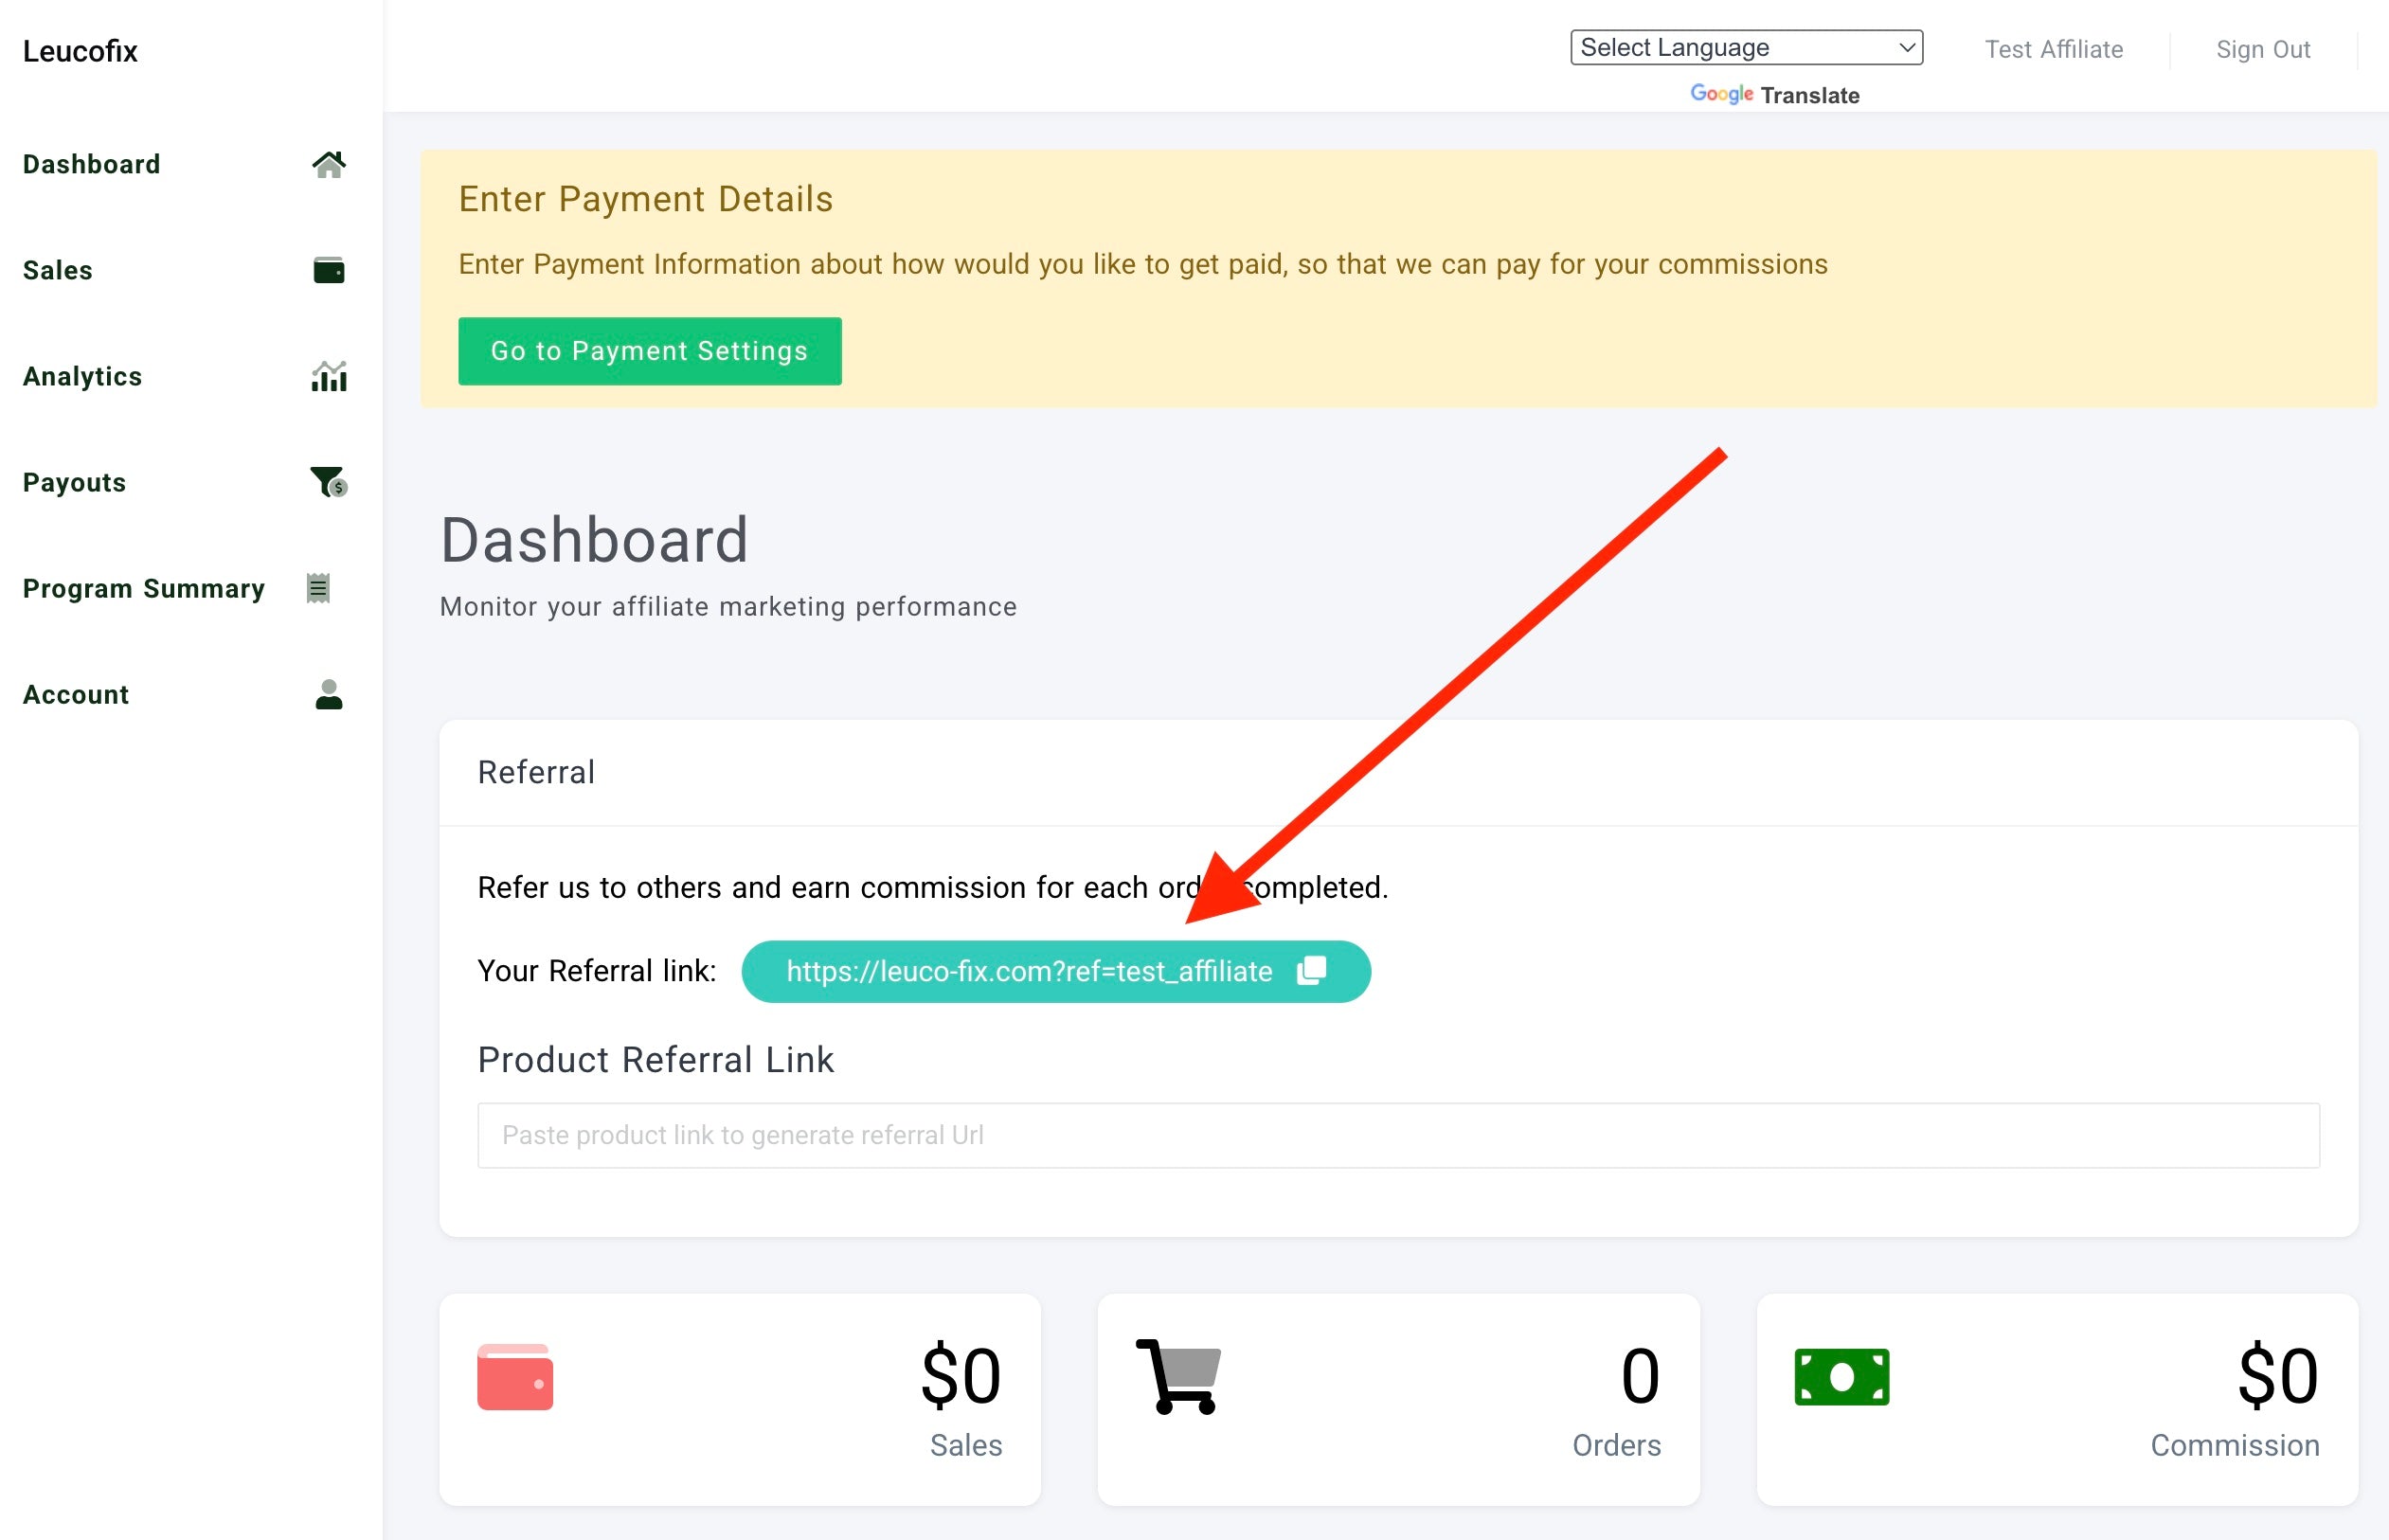Viewport: 2389px width, 1540px height.
Task: Copy referral link using the copy icon
Action: click(1311, 971)
